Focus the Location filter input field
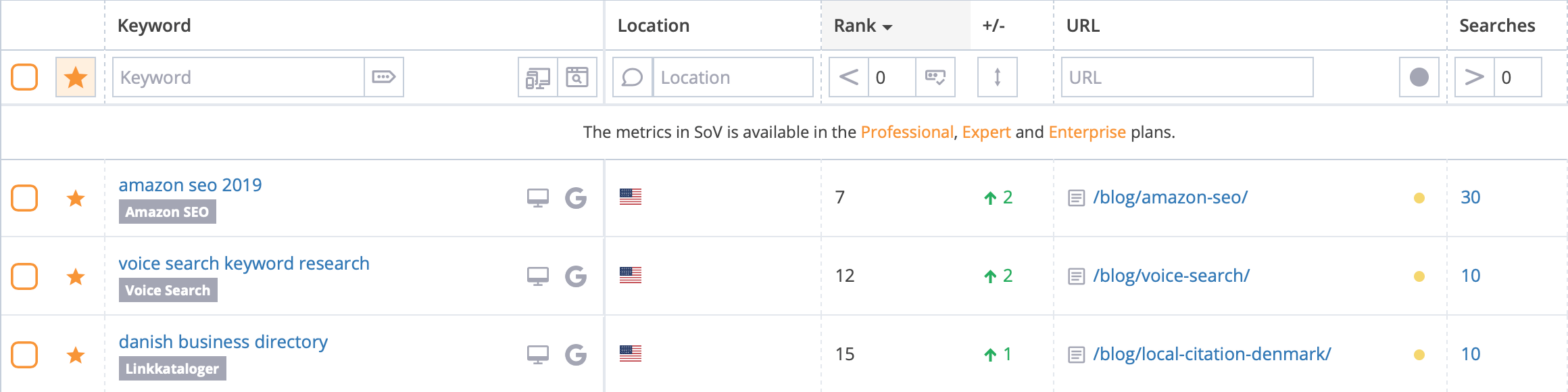Viewport: 1568px width, 392px height. 733,77
